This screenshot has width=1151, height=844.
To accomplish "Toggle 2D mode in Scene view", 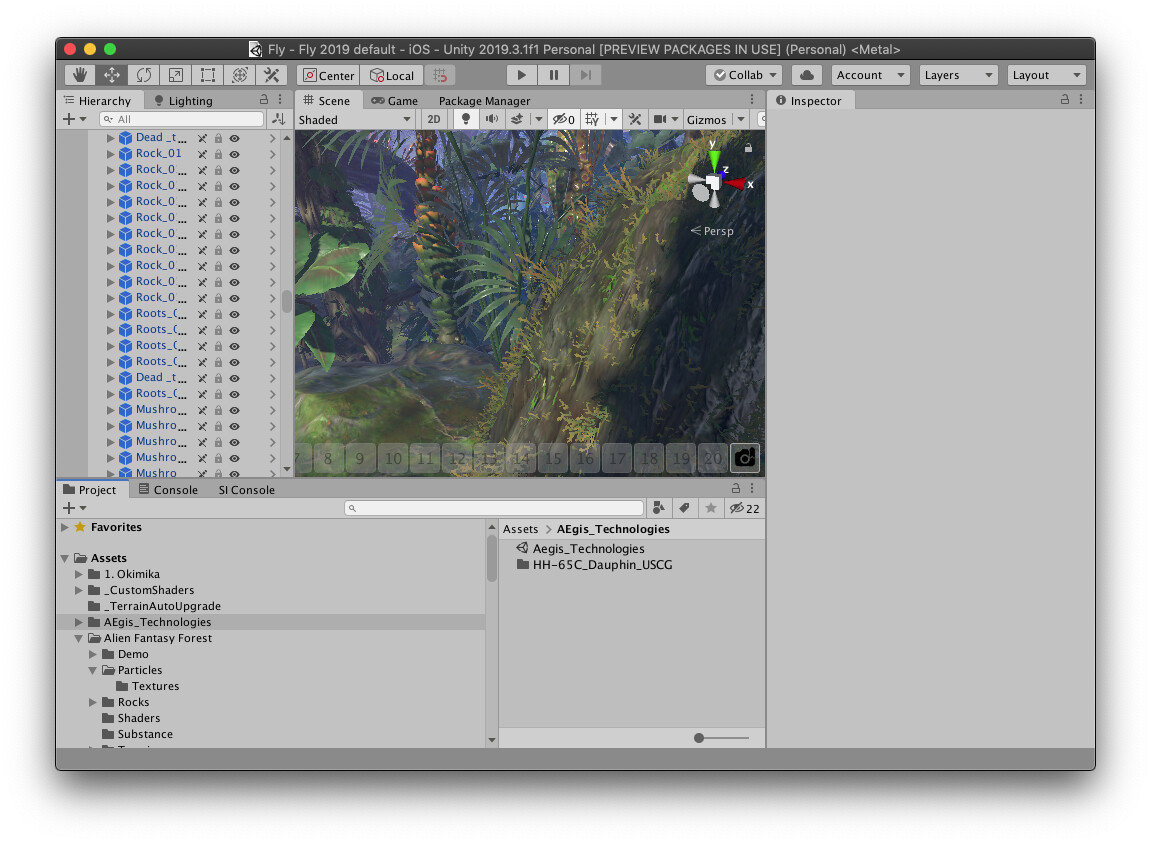I will (x=434, y=118).
